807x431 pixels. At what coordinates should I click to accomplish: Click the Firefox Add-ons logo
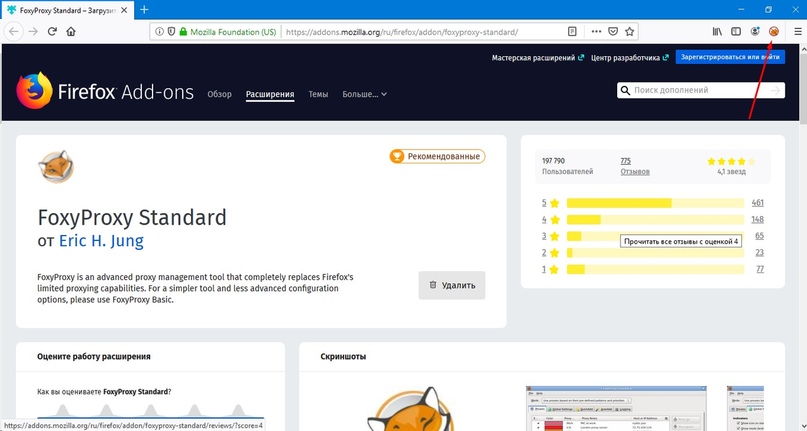coord(104,91)
